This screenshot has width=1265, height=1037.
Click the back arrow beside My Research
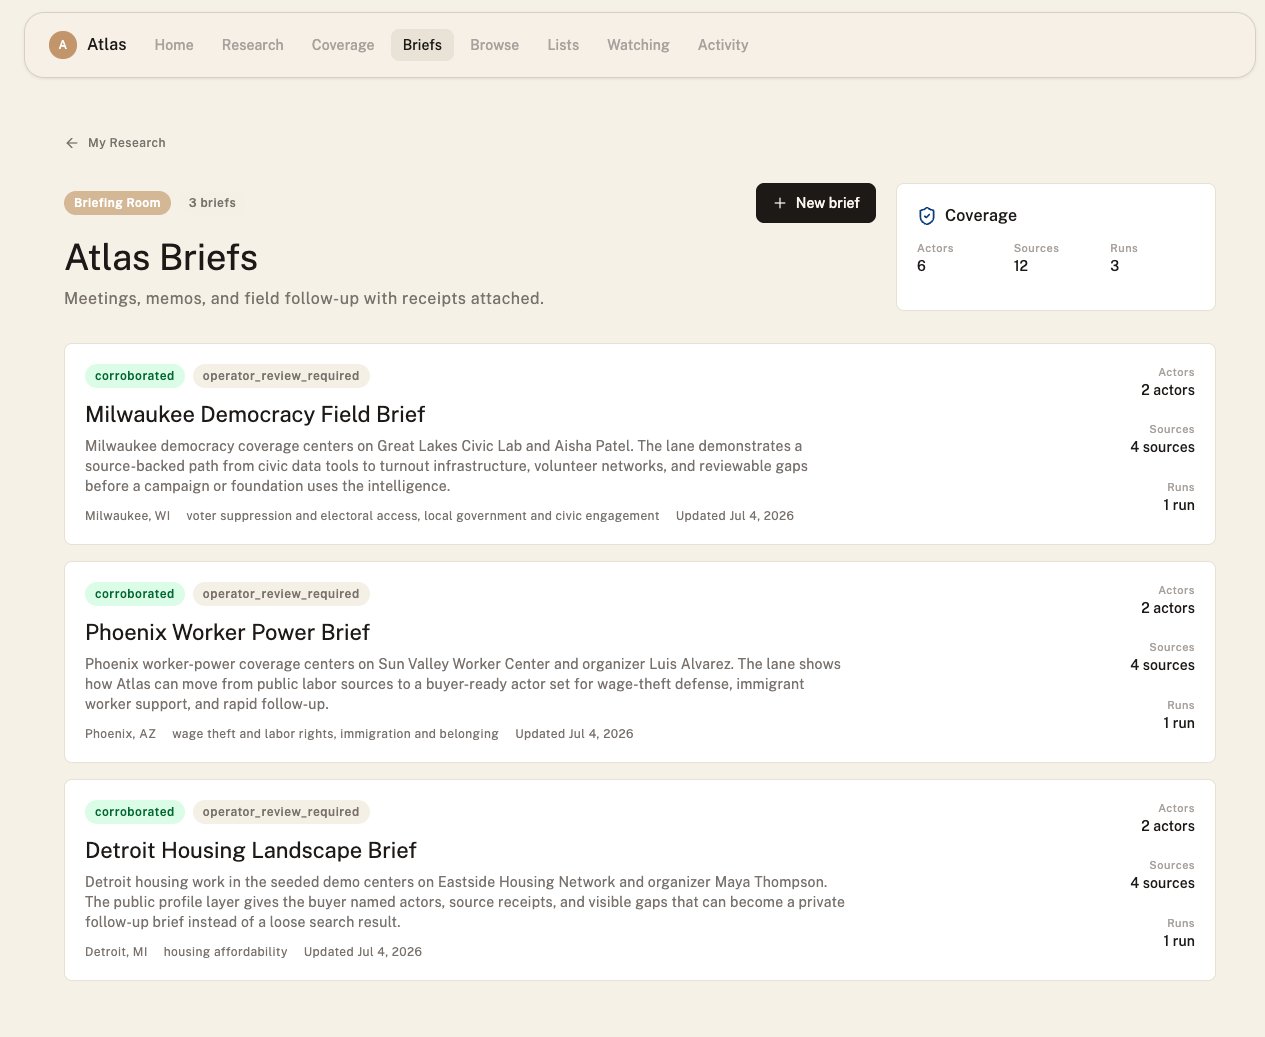pyautogui.click(x=72, y=143)
